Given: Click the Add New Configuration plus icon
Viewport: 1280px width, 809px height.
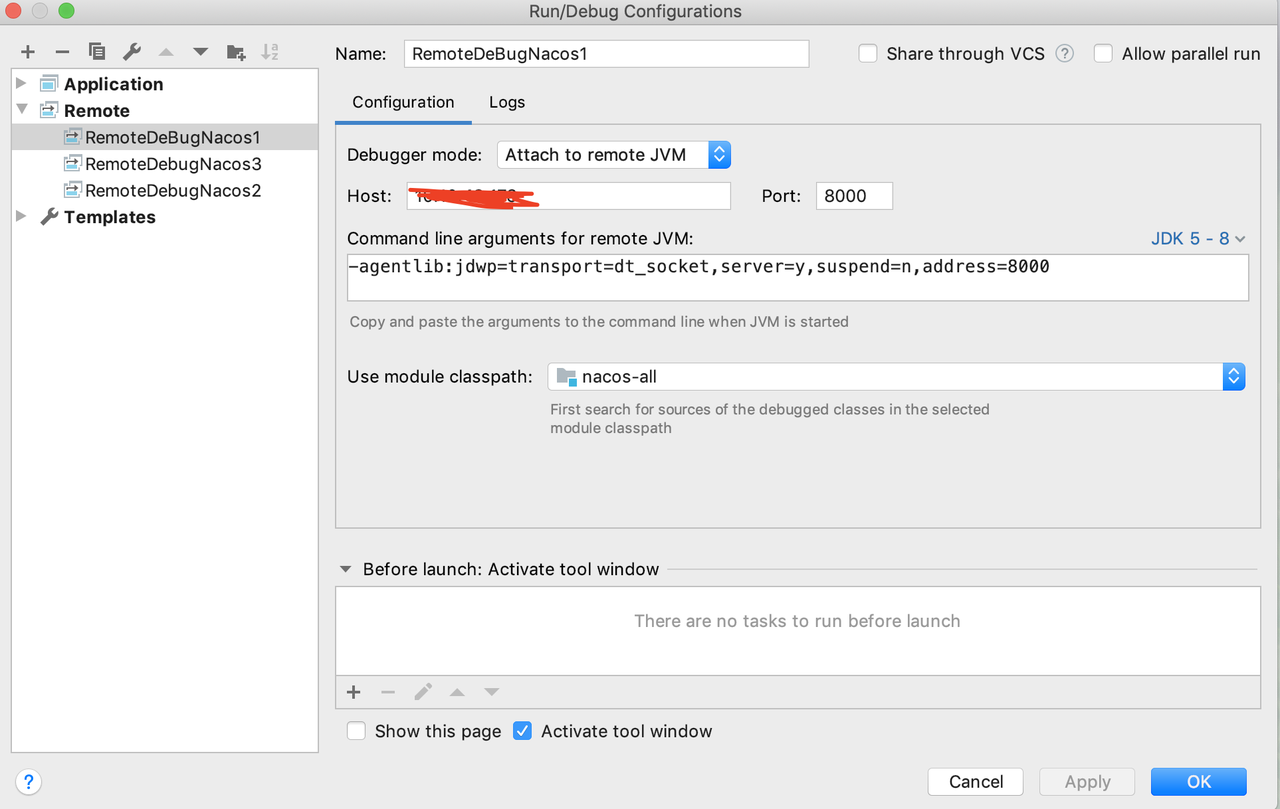Looking at the screenshot, I should [x=28, y=52].
